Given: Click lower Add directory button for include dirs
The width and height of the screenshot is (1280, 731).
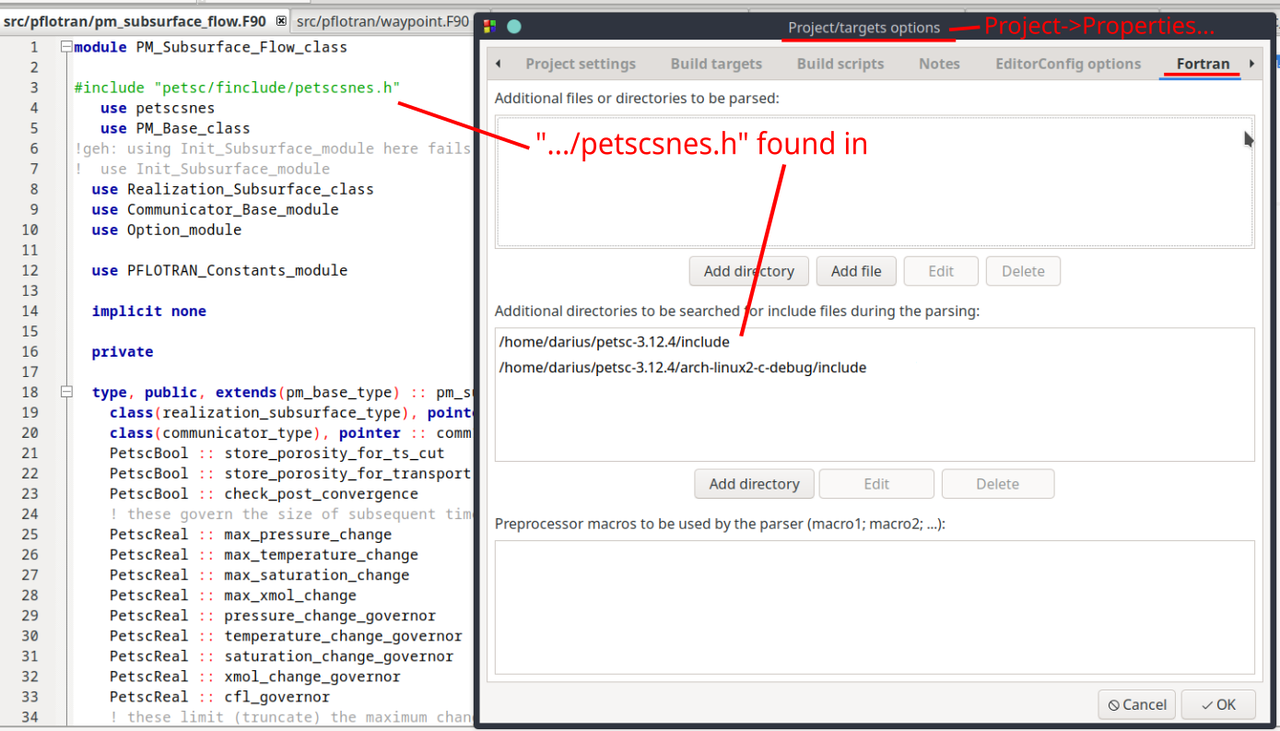Looking at the screenshot, I should pyautogui.click(x=754, y=484).
